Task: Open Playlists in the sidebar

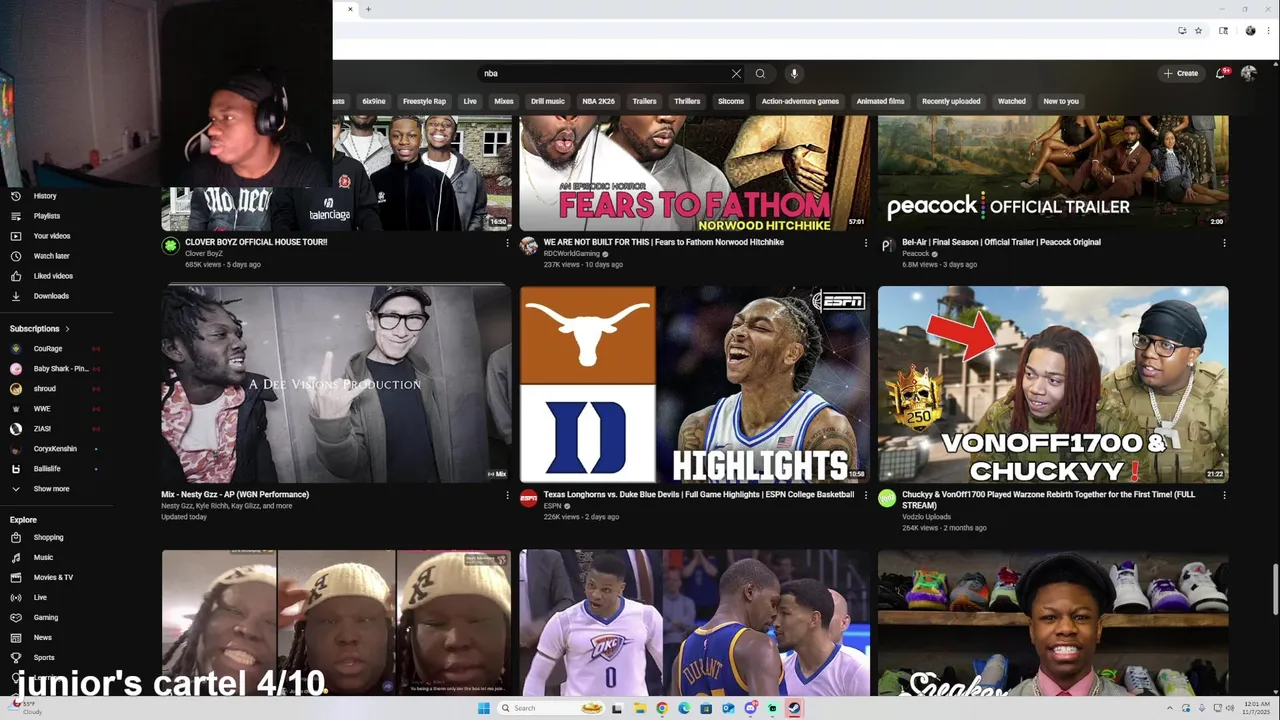Action: click(x=46, y=216)
